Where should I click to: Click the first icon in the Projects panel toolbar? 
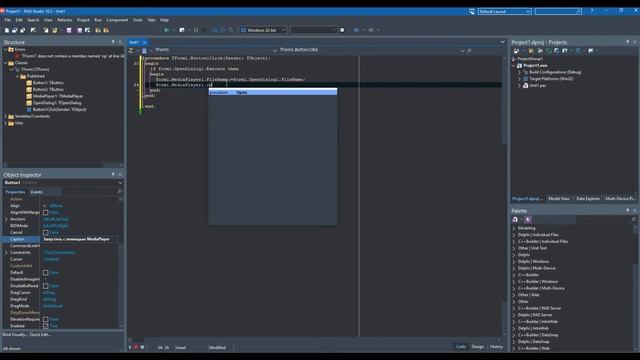tap(516, 51)
